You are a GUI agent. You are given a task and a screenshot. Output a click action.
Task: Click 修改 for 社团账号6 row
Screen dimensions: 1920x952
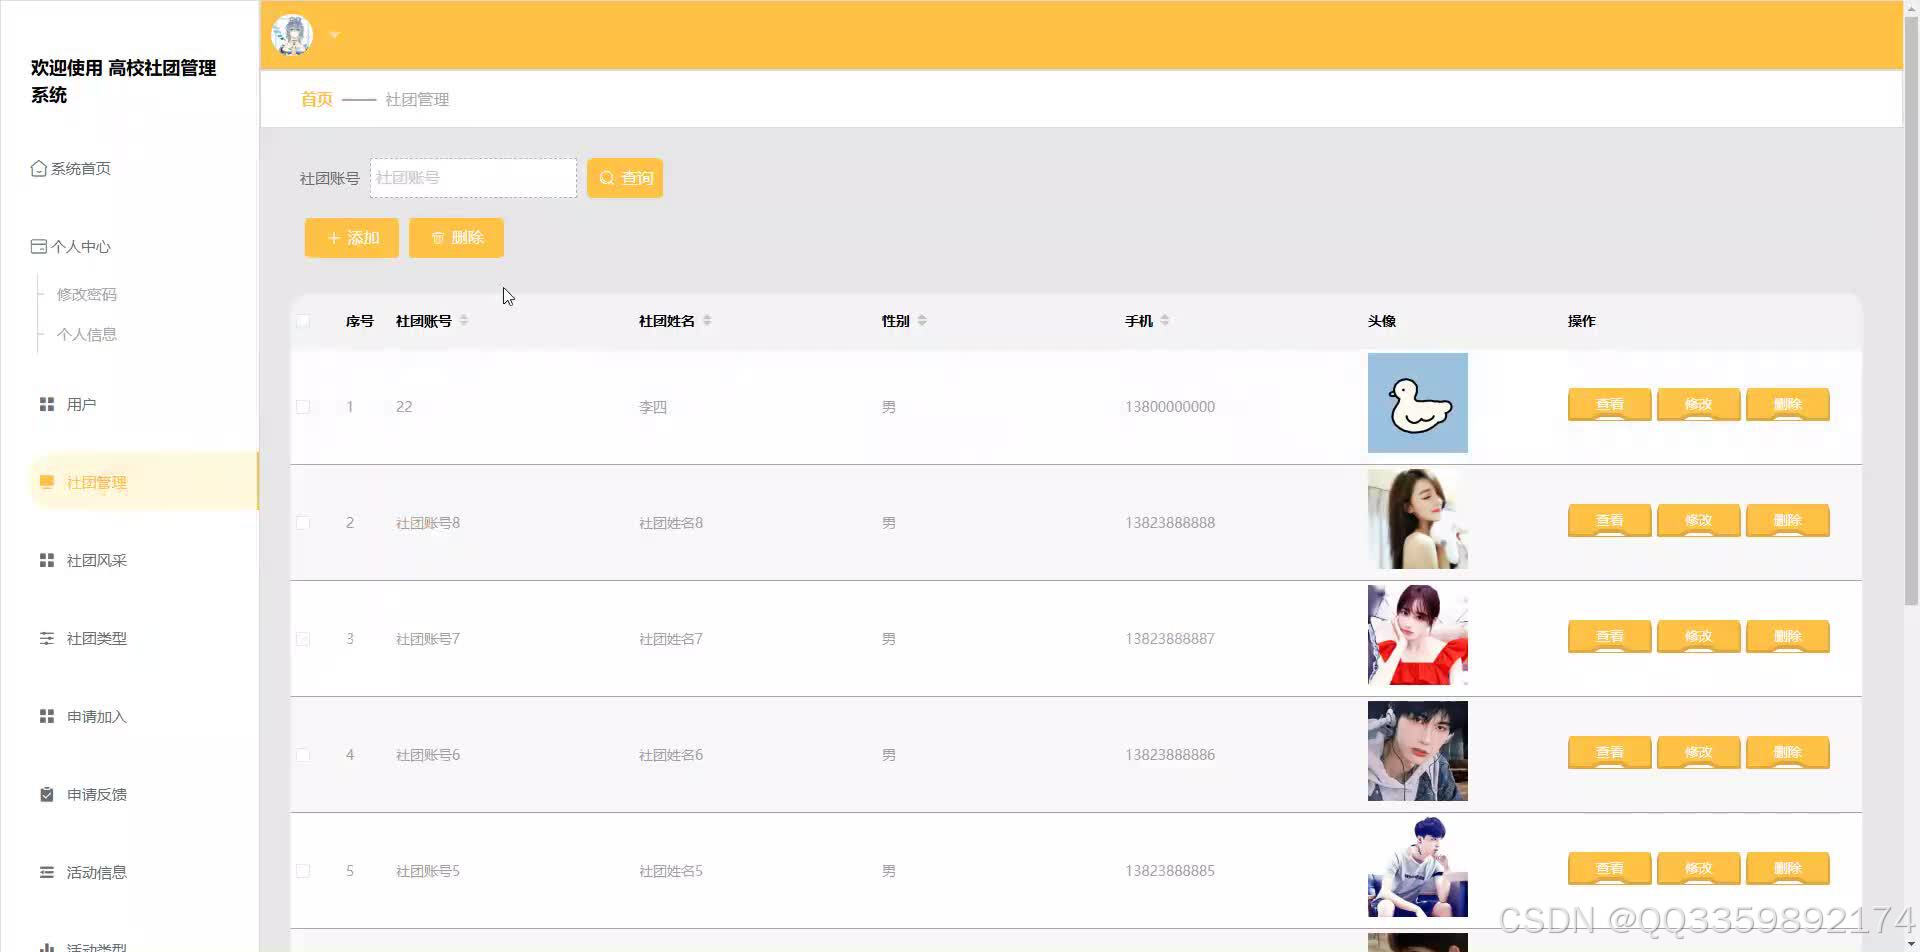(x=1699, y=752)
